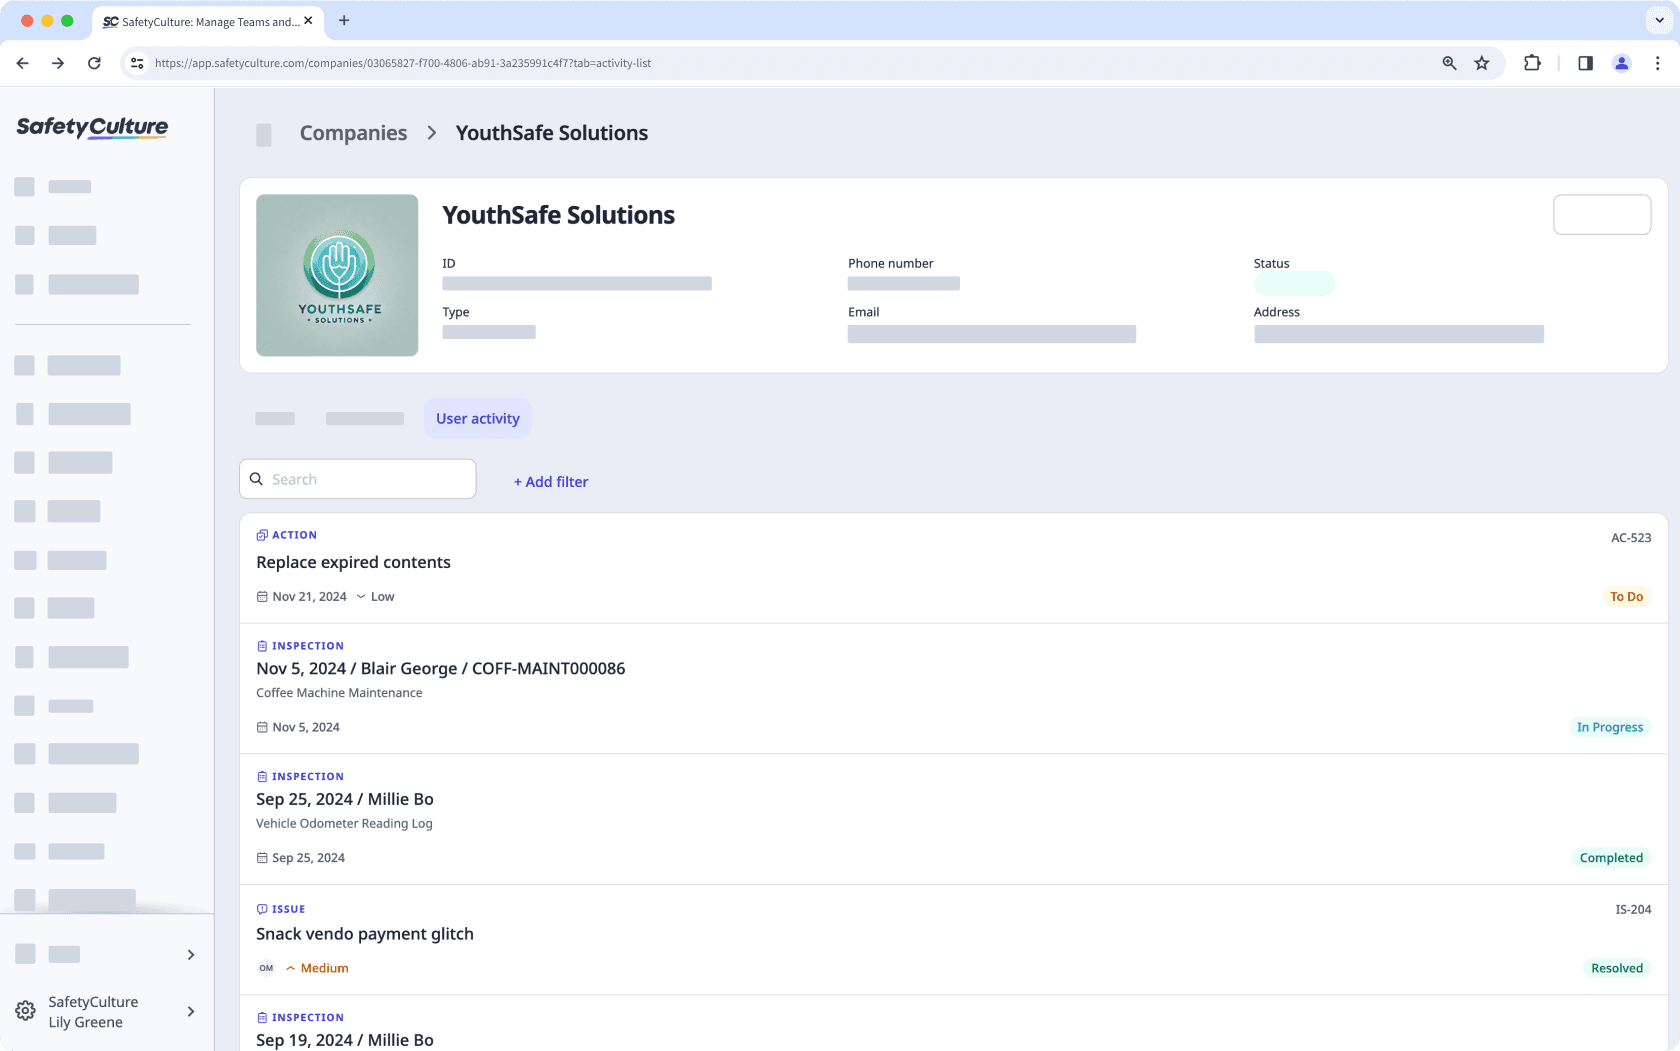This screenshot has height=1051, width=1680.
Task: Click the To Do status badge
Action: point(1626,596)
